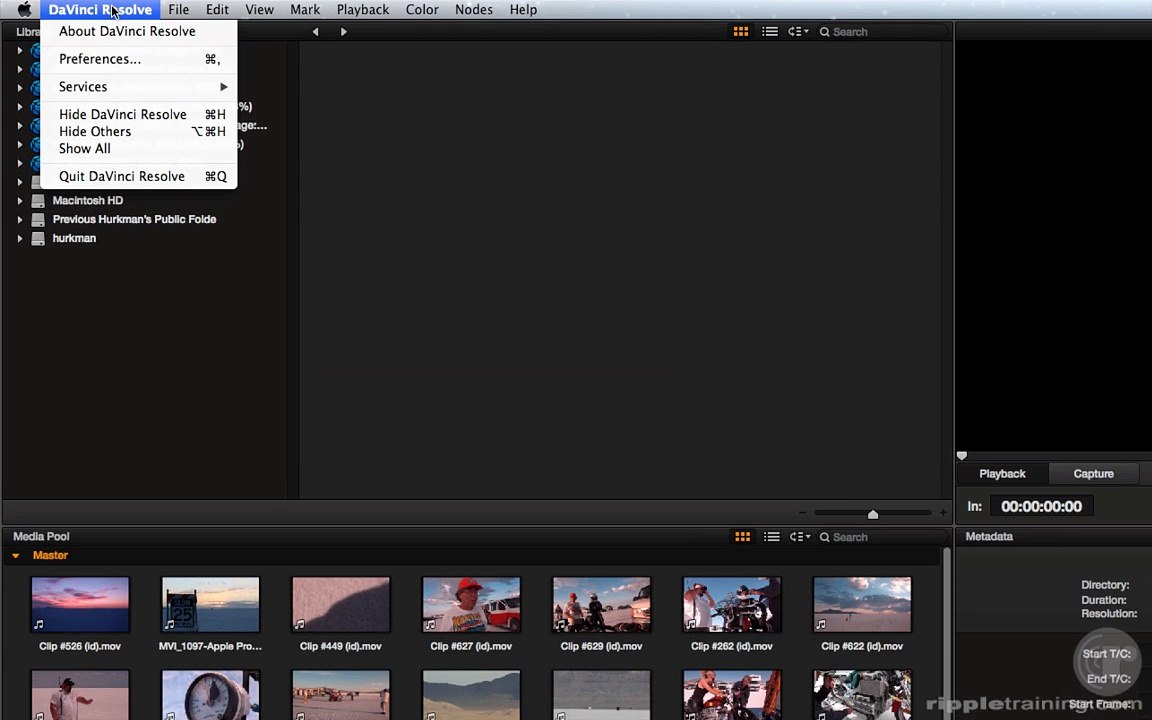Select Clip #526 (id).mov thumbnail
The image size is (1152, 720).
coord(80,605)
